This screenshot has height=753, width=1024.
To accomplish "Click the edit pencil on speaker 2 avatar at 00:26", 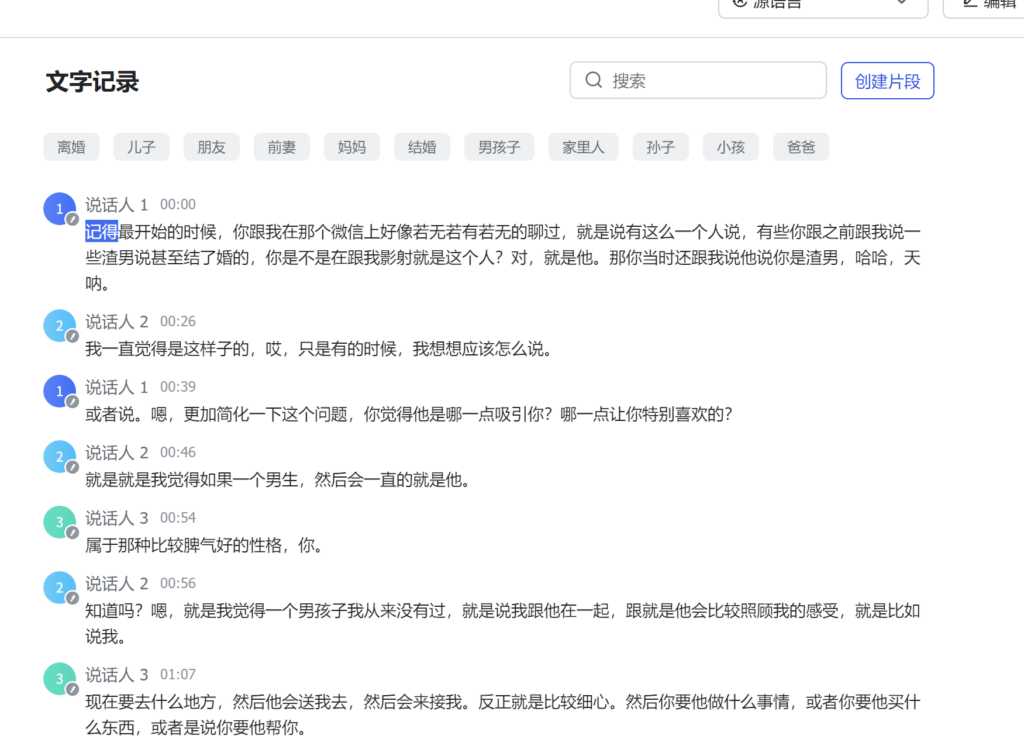I will [x=72, y=337].
